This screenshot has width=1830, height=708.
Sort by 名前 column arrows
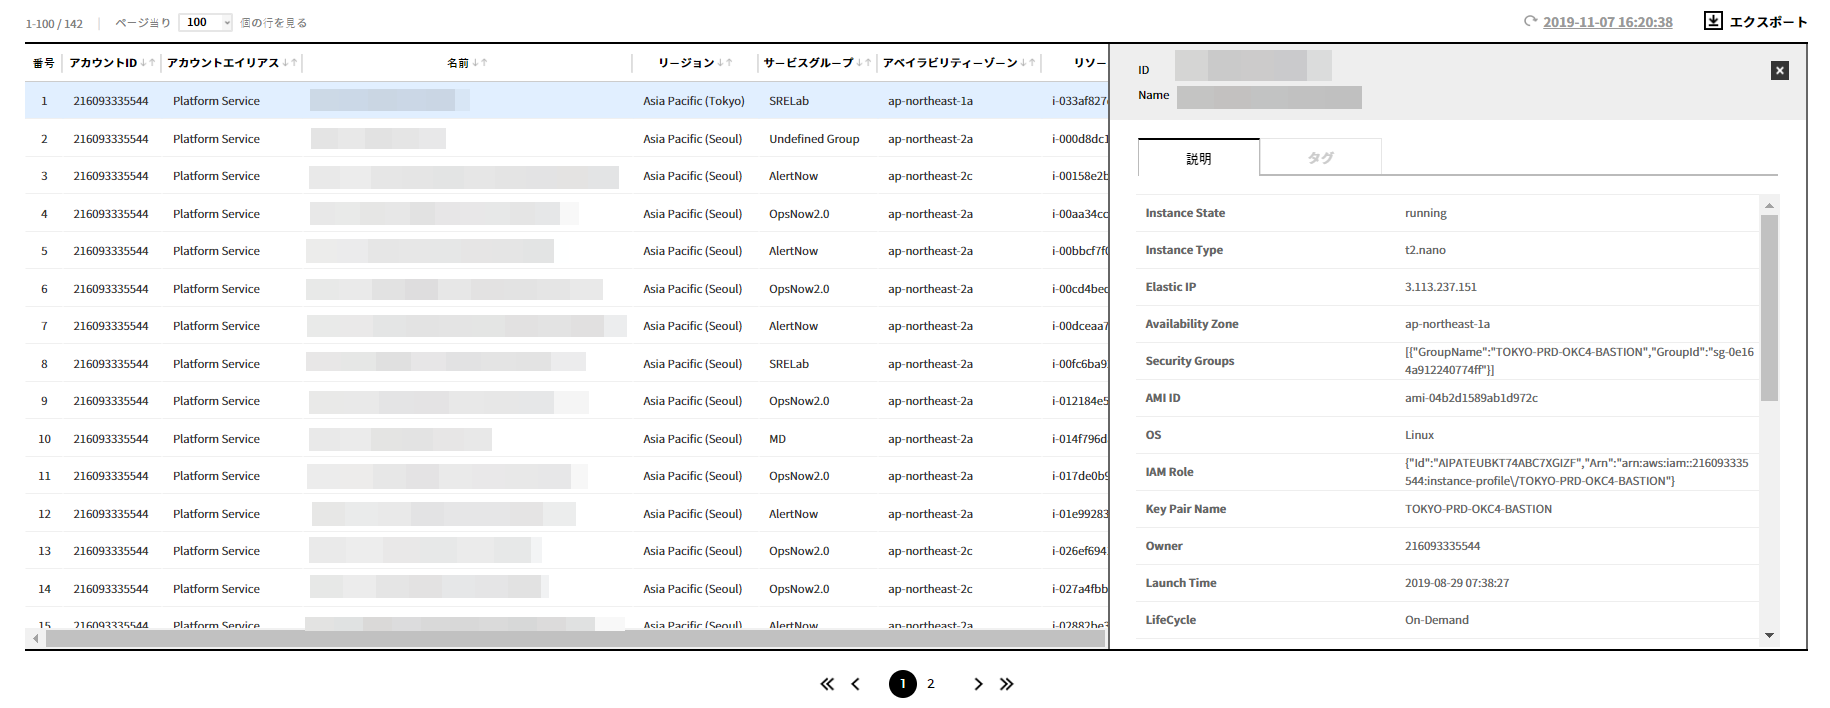pos(481,63)
